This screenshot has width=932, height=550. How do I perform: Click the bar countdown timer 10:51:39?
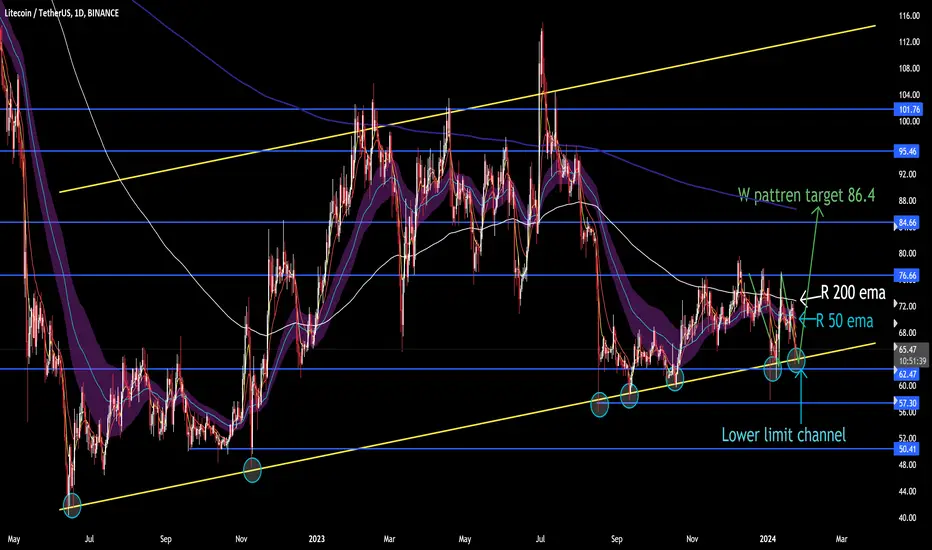click(912, 361)
